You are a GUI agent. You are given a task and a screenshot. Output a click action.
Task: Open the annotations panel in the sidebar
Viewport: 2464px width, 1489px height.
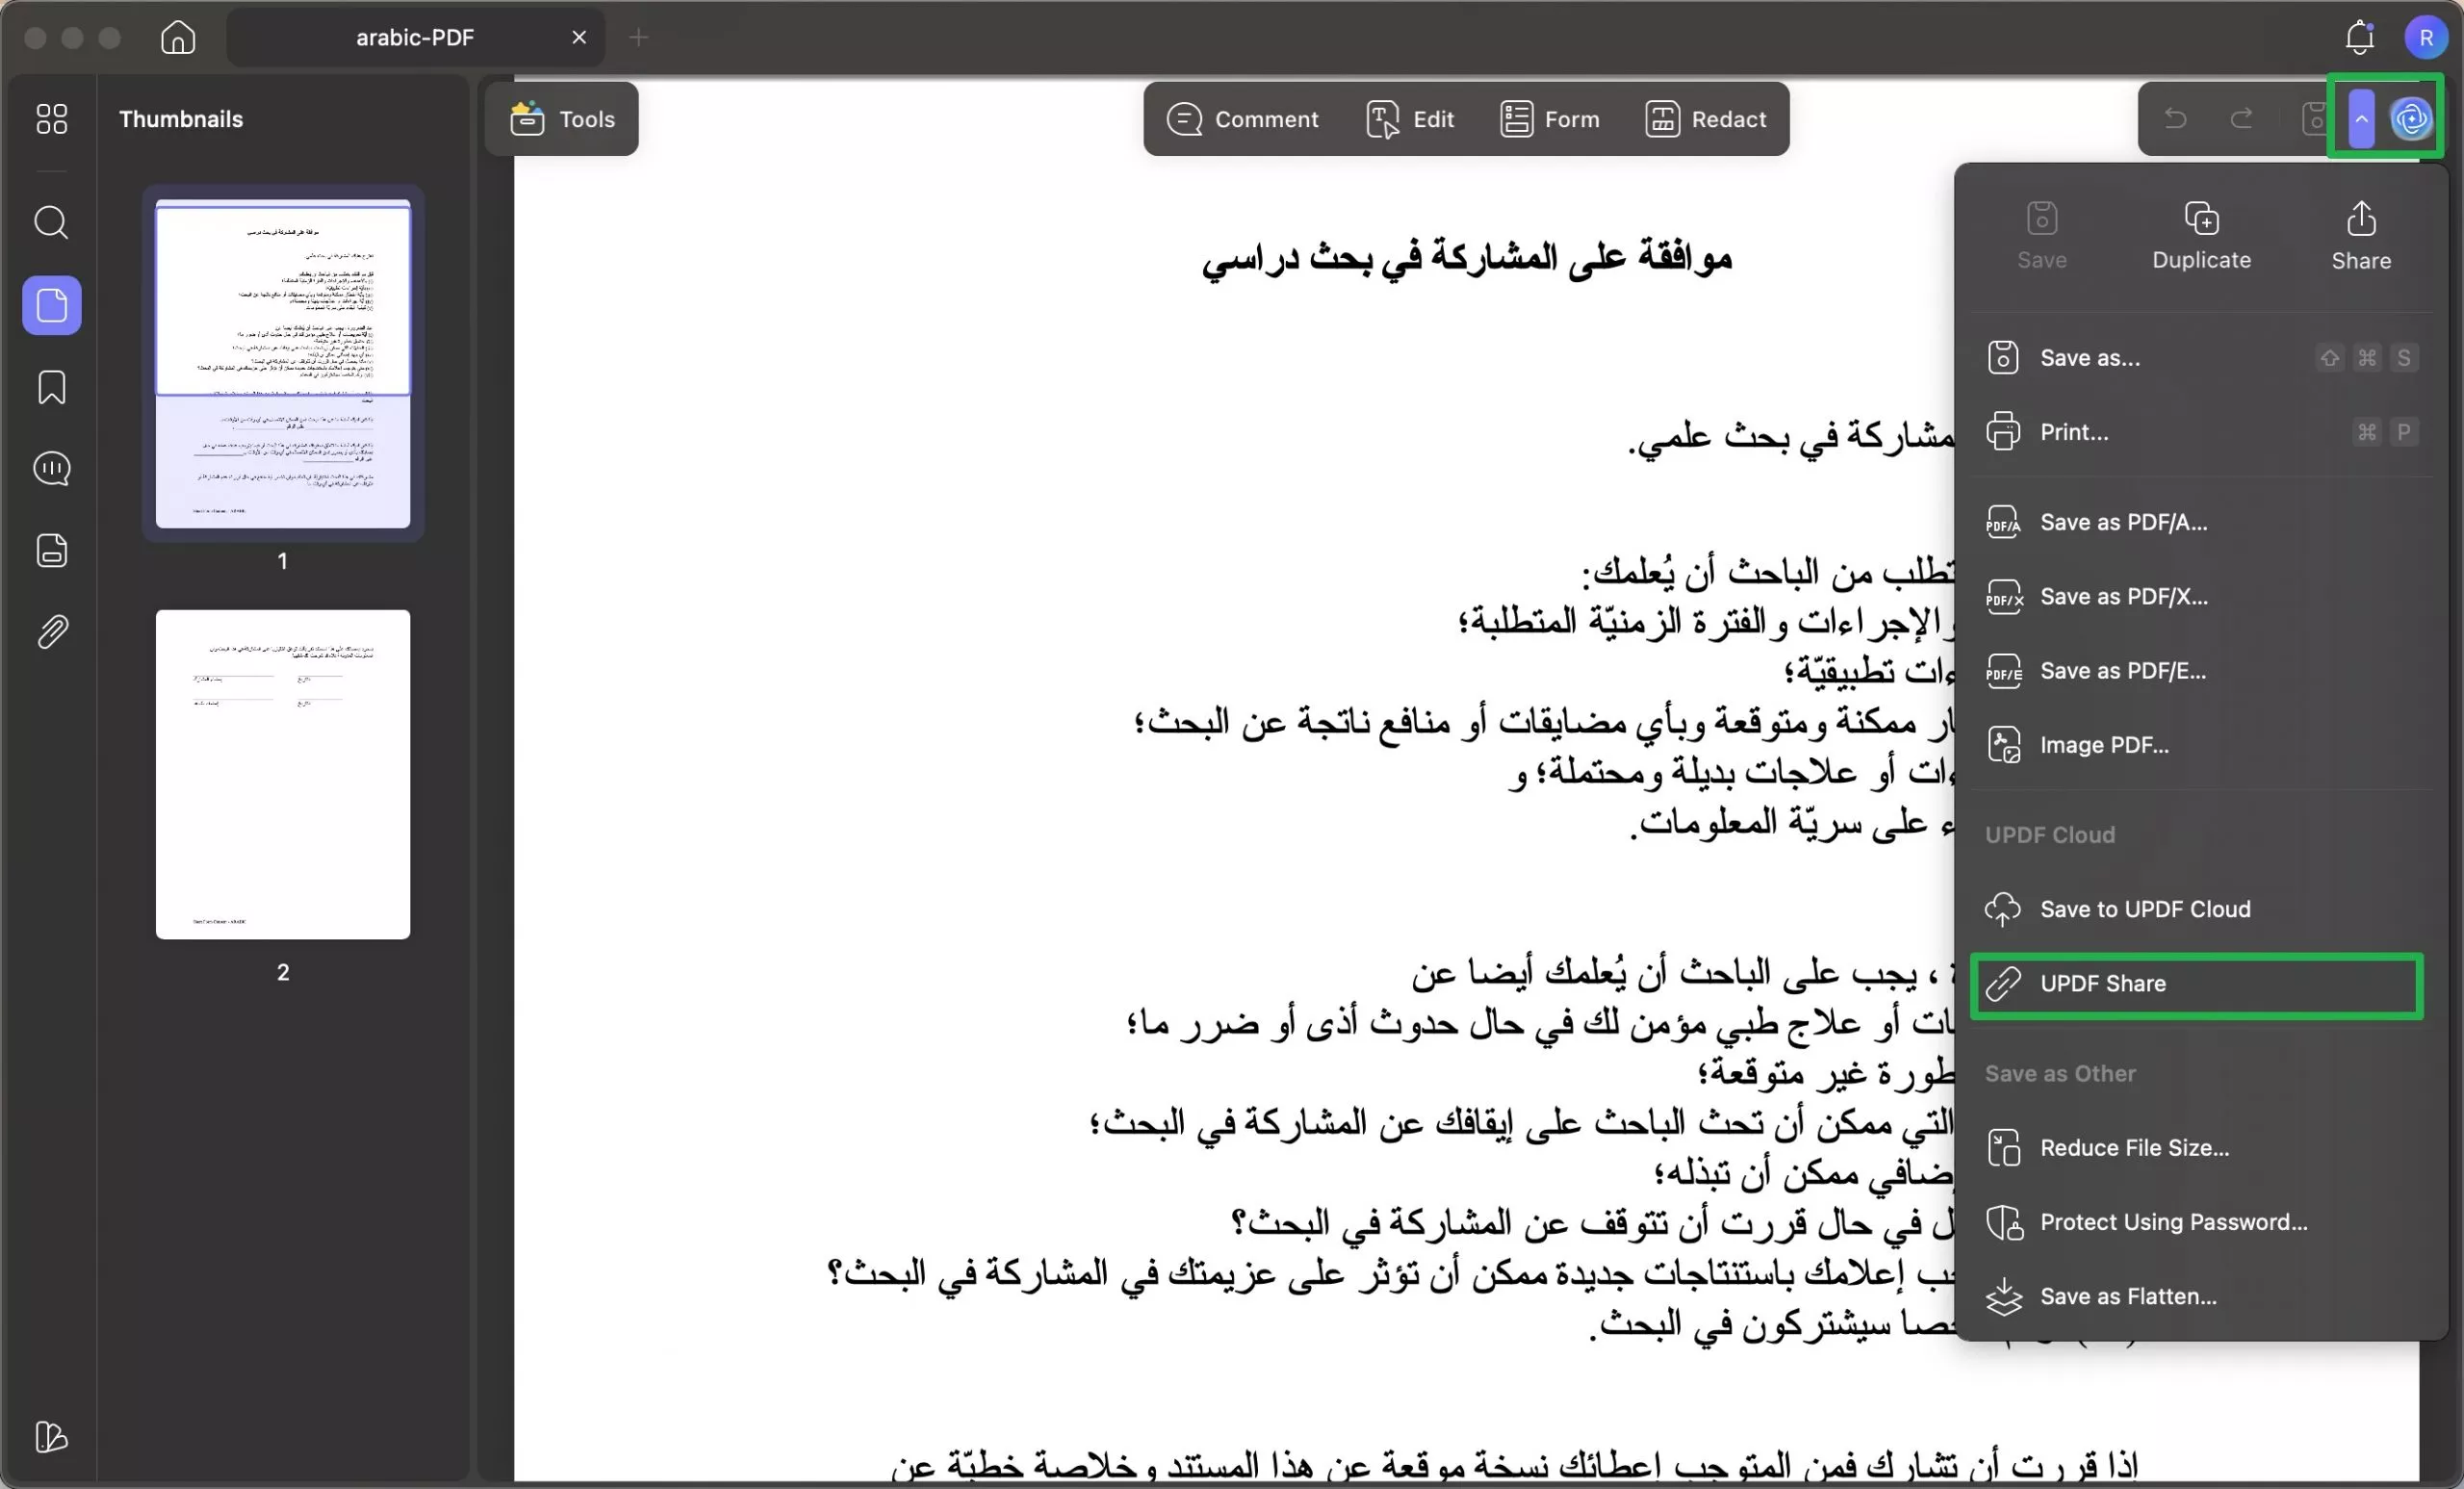[51, 468]
